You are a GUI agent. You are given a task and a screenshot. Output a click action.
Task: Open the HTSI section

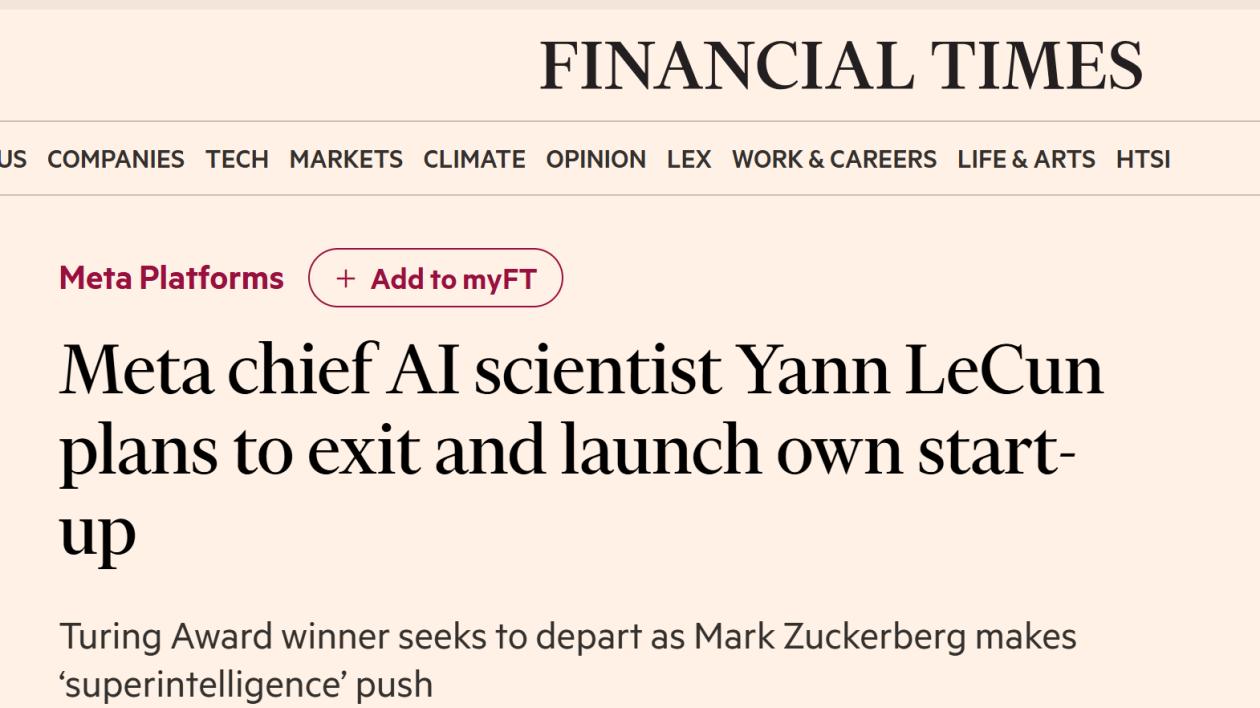tap(1143, 159)
